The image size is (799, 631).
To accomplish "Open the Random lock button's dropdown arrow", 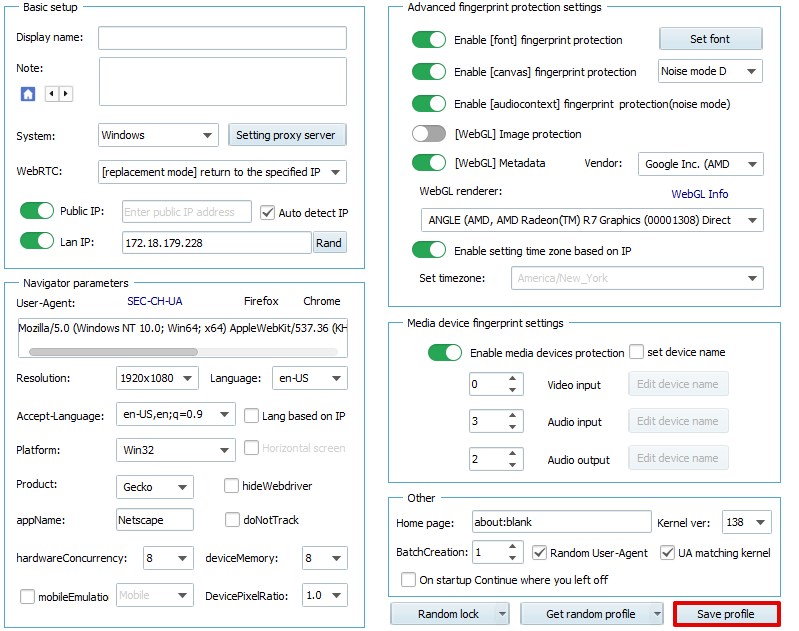I will (500, 614).
